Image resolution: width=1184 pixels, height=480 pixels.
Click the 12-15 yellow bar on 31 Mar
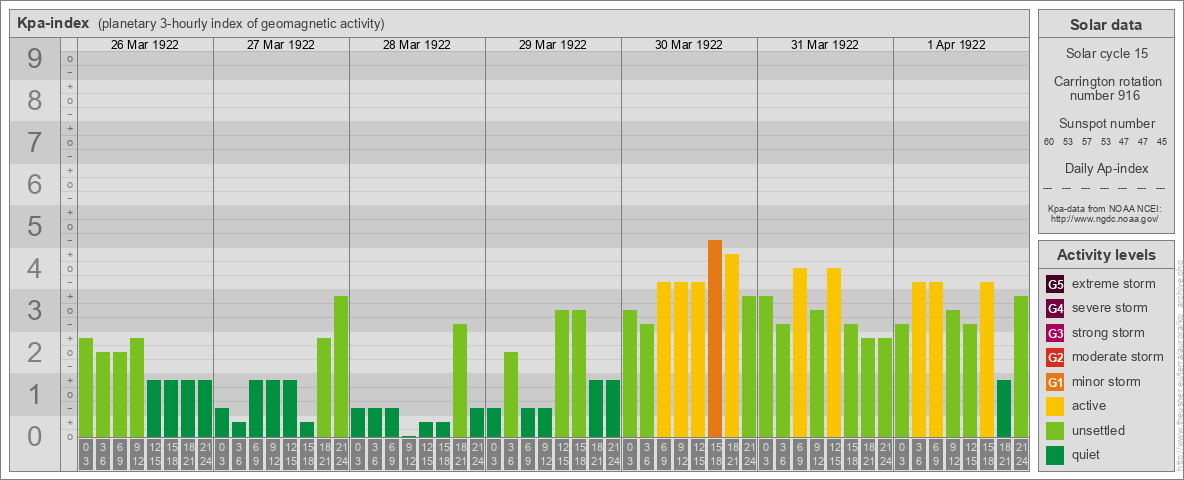834,352
